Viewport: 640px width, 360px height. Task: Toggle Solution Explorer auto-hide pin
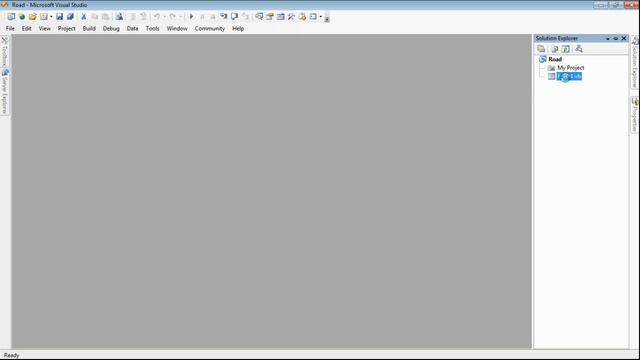click(x=616, y=38)
